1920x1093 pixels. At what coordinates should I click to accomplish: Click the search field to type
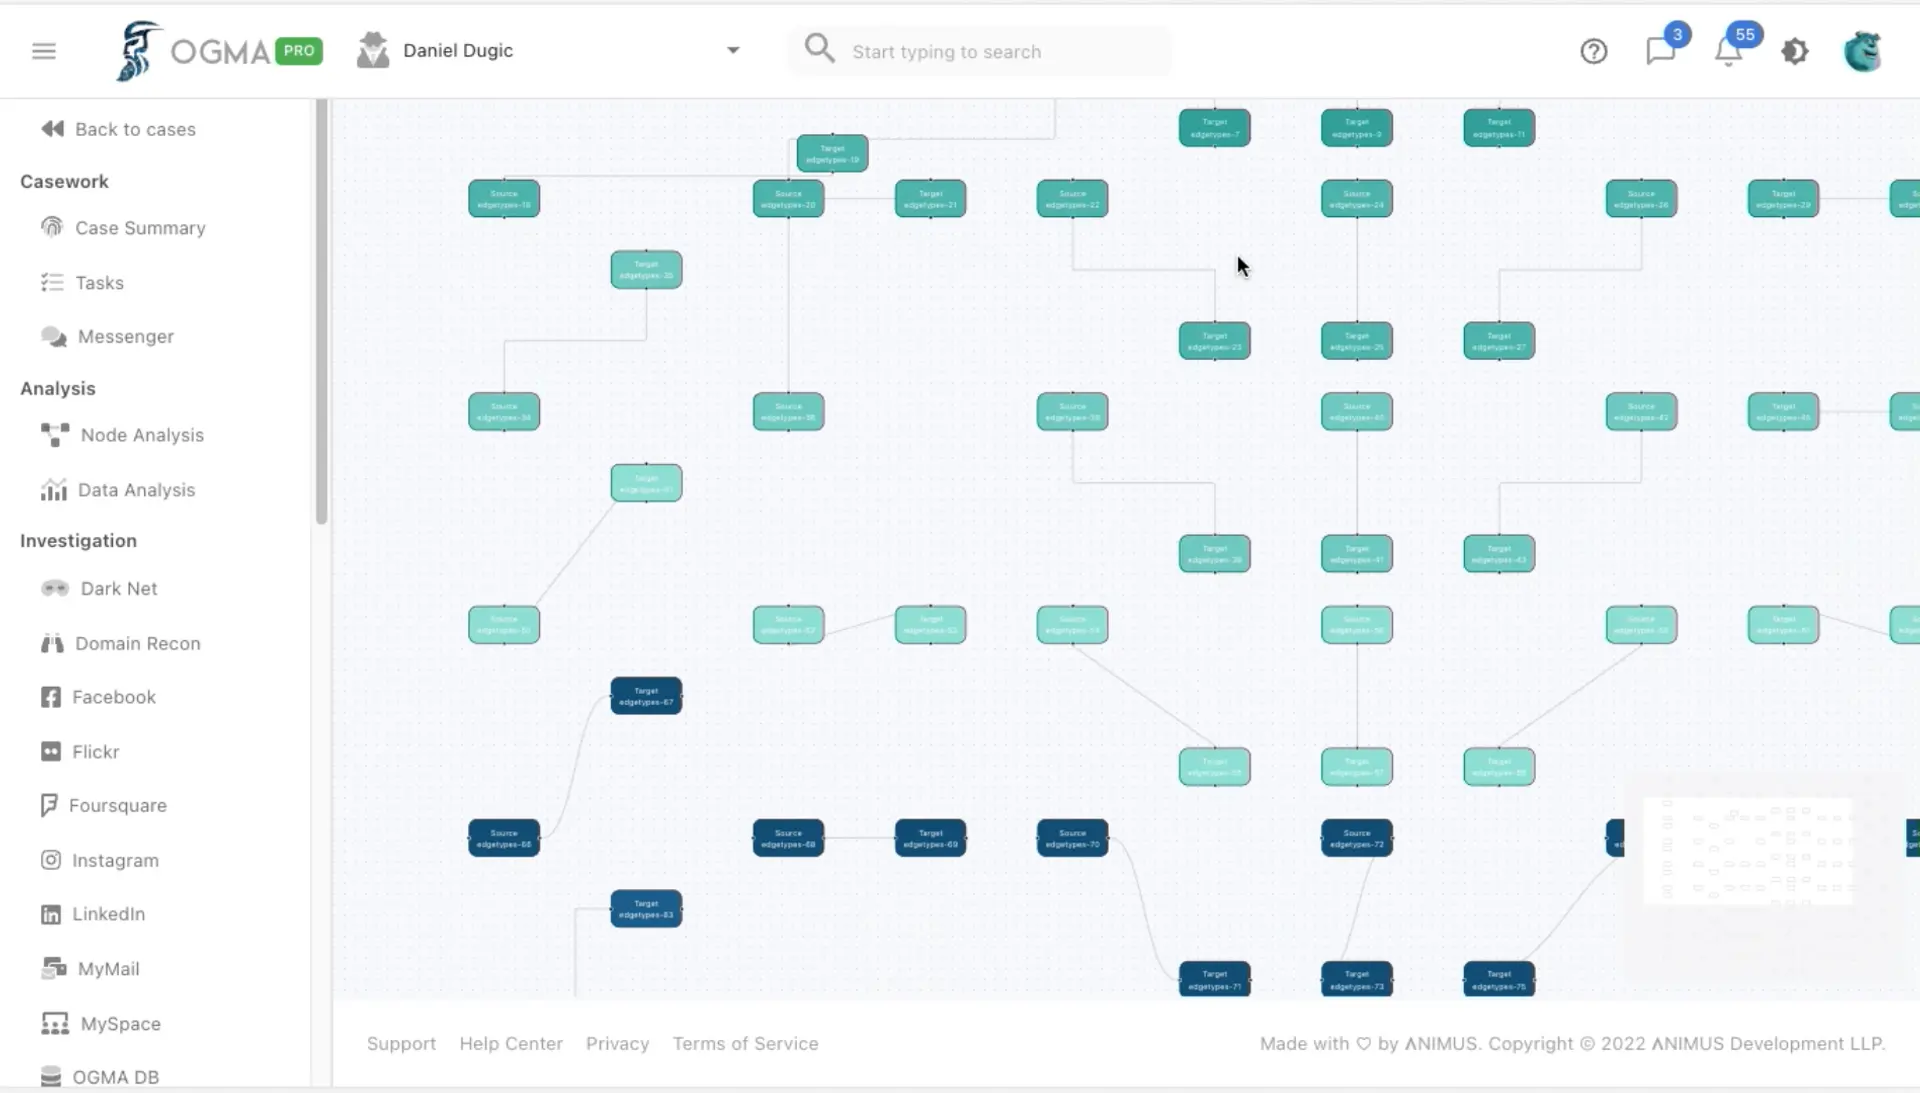pos(1000,51)
